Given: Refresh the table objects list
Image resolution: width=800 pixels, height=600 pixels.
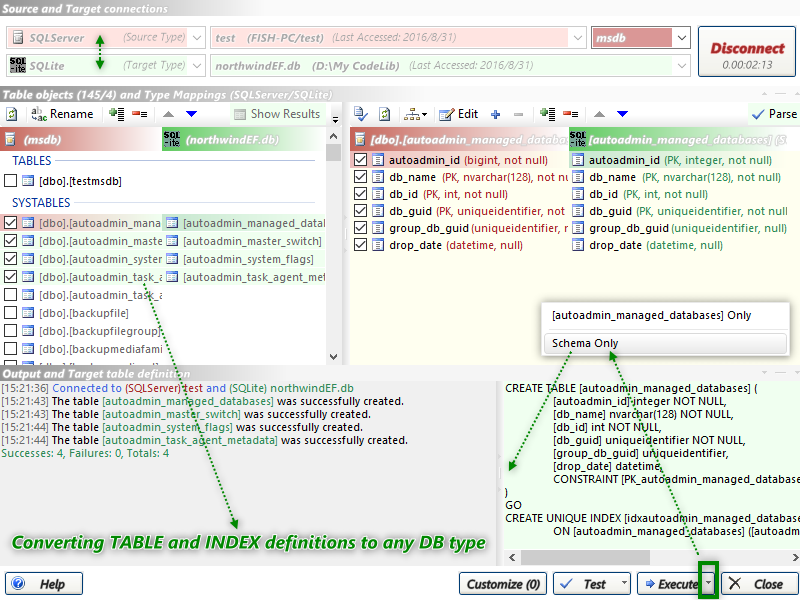Looking at the screenshot, I should tap(11, 114).
